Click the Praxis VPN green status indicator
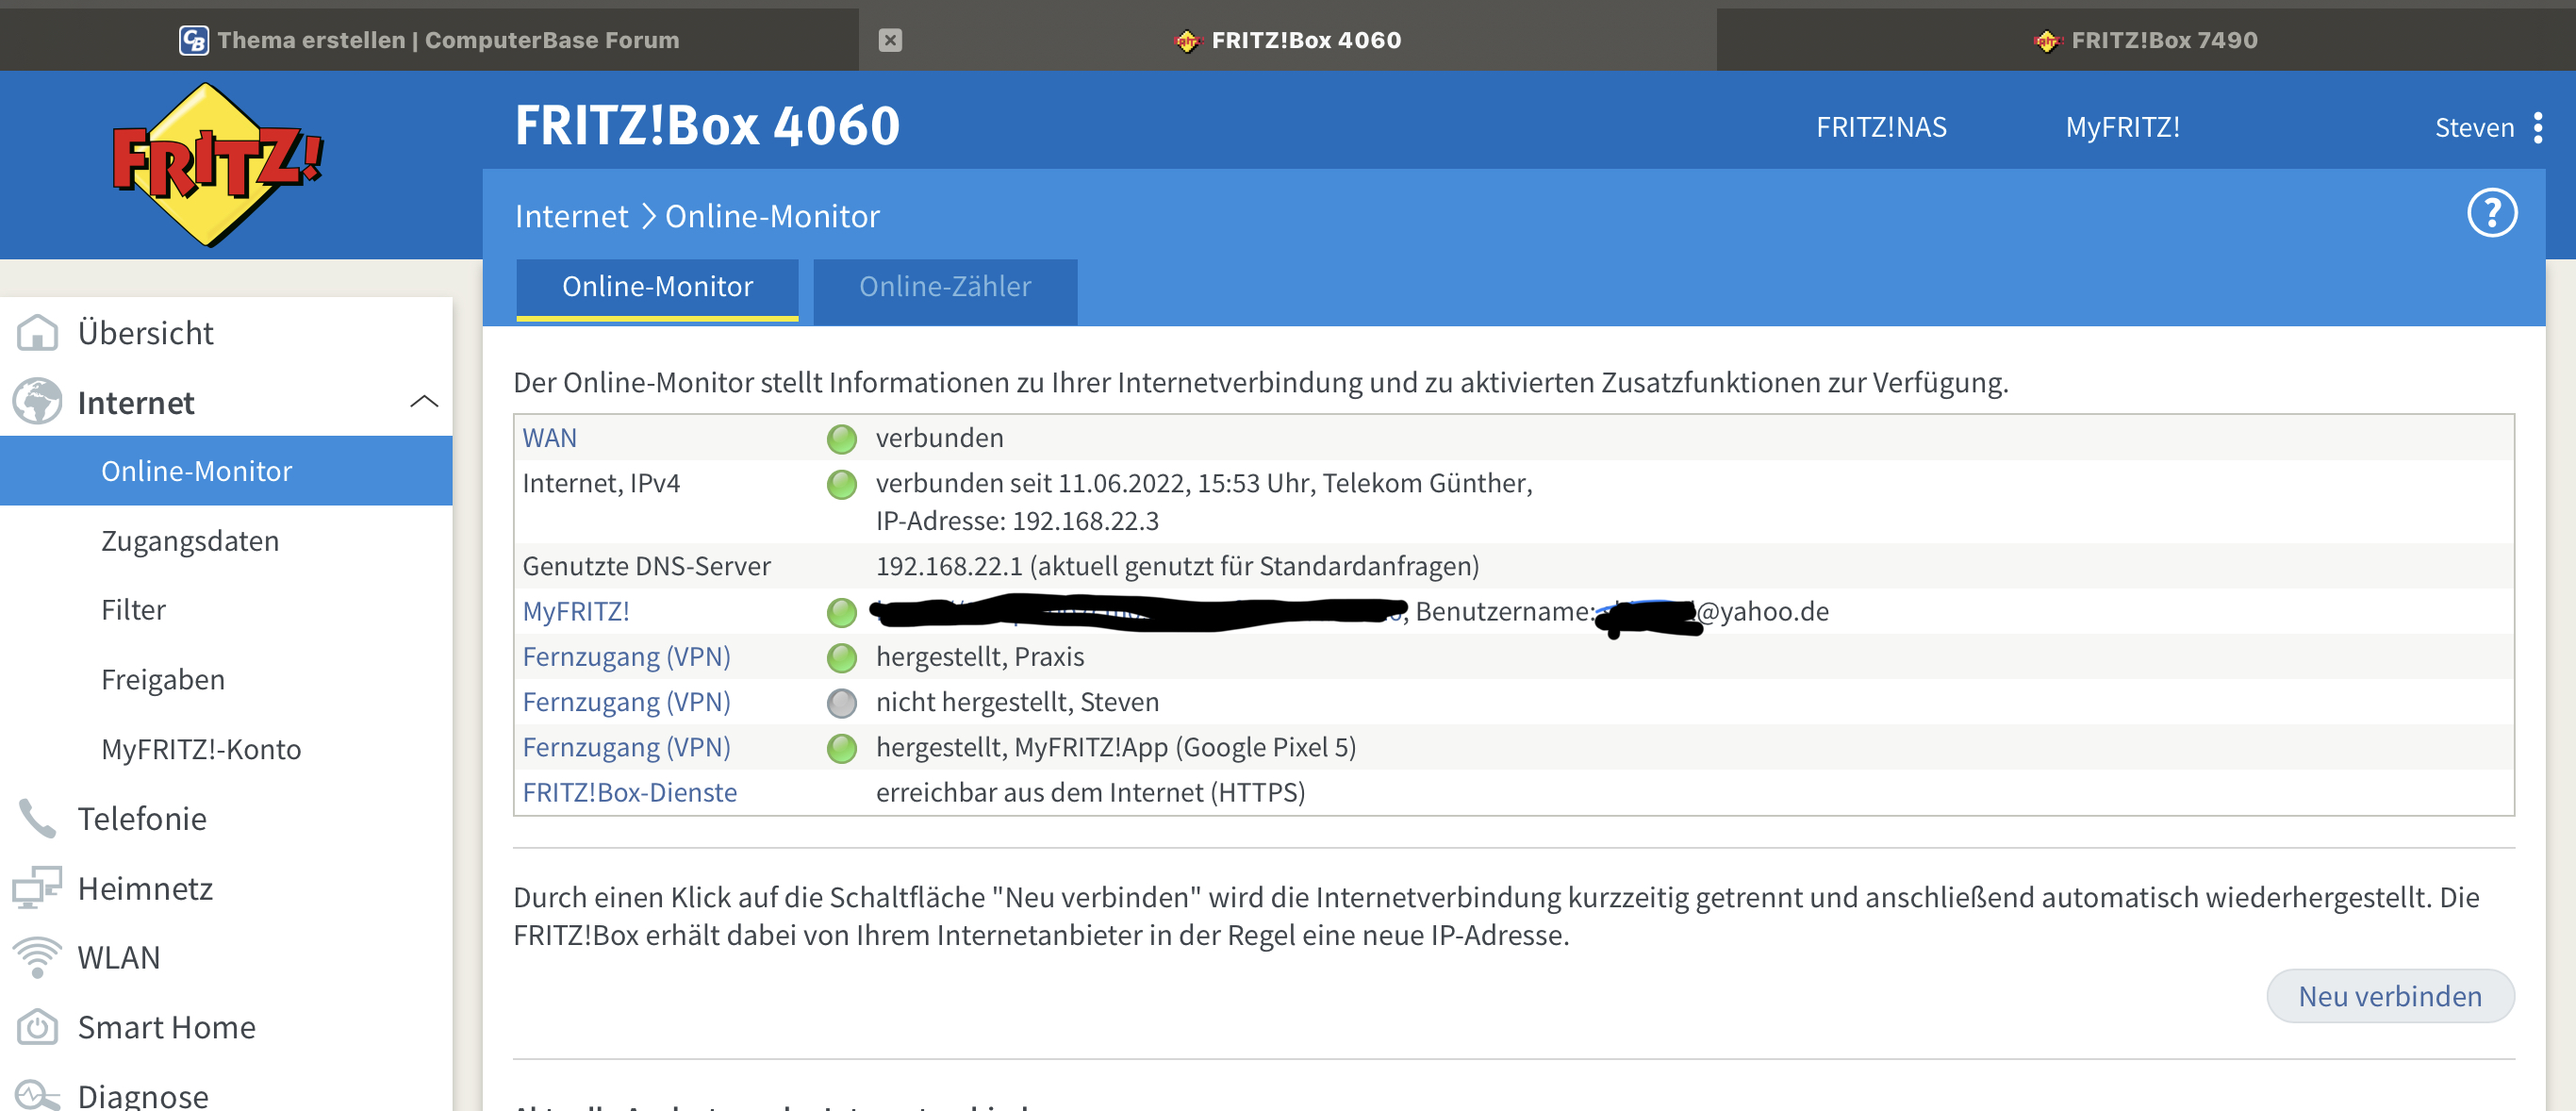The height and width of the screenshot is (1111, 2576). click(x=842, y=658)
